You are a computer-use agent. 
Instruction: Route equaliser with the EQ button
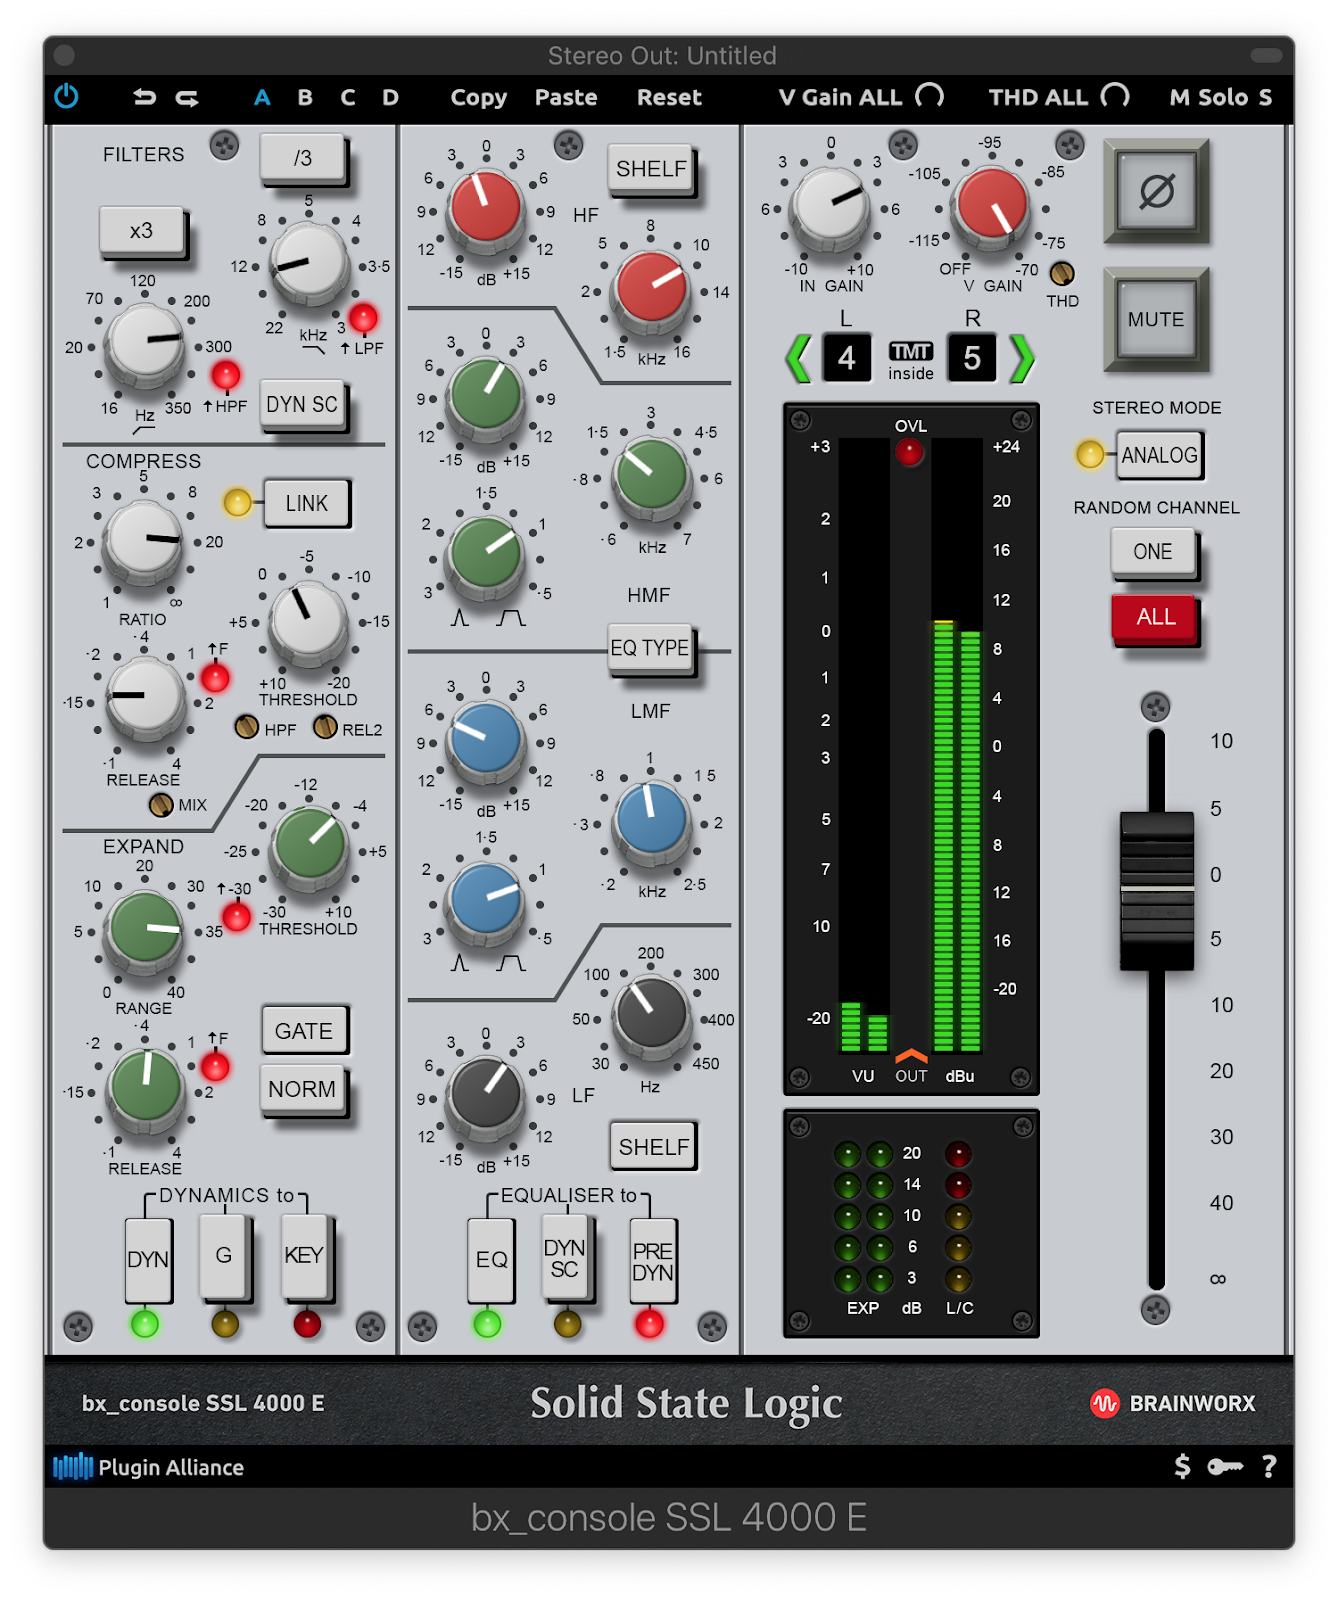click(x=491, y=1259)
